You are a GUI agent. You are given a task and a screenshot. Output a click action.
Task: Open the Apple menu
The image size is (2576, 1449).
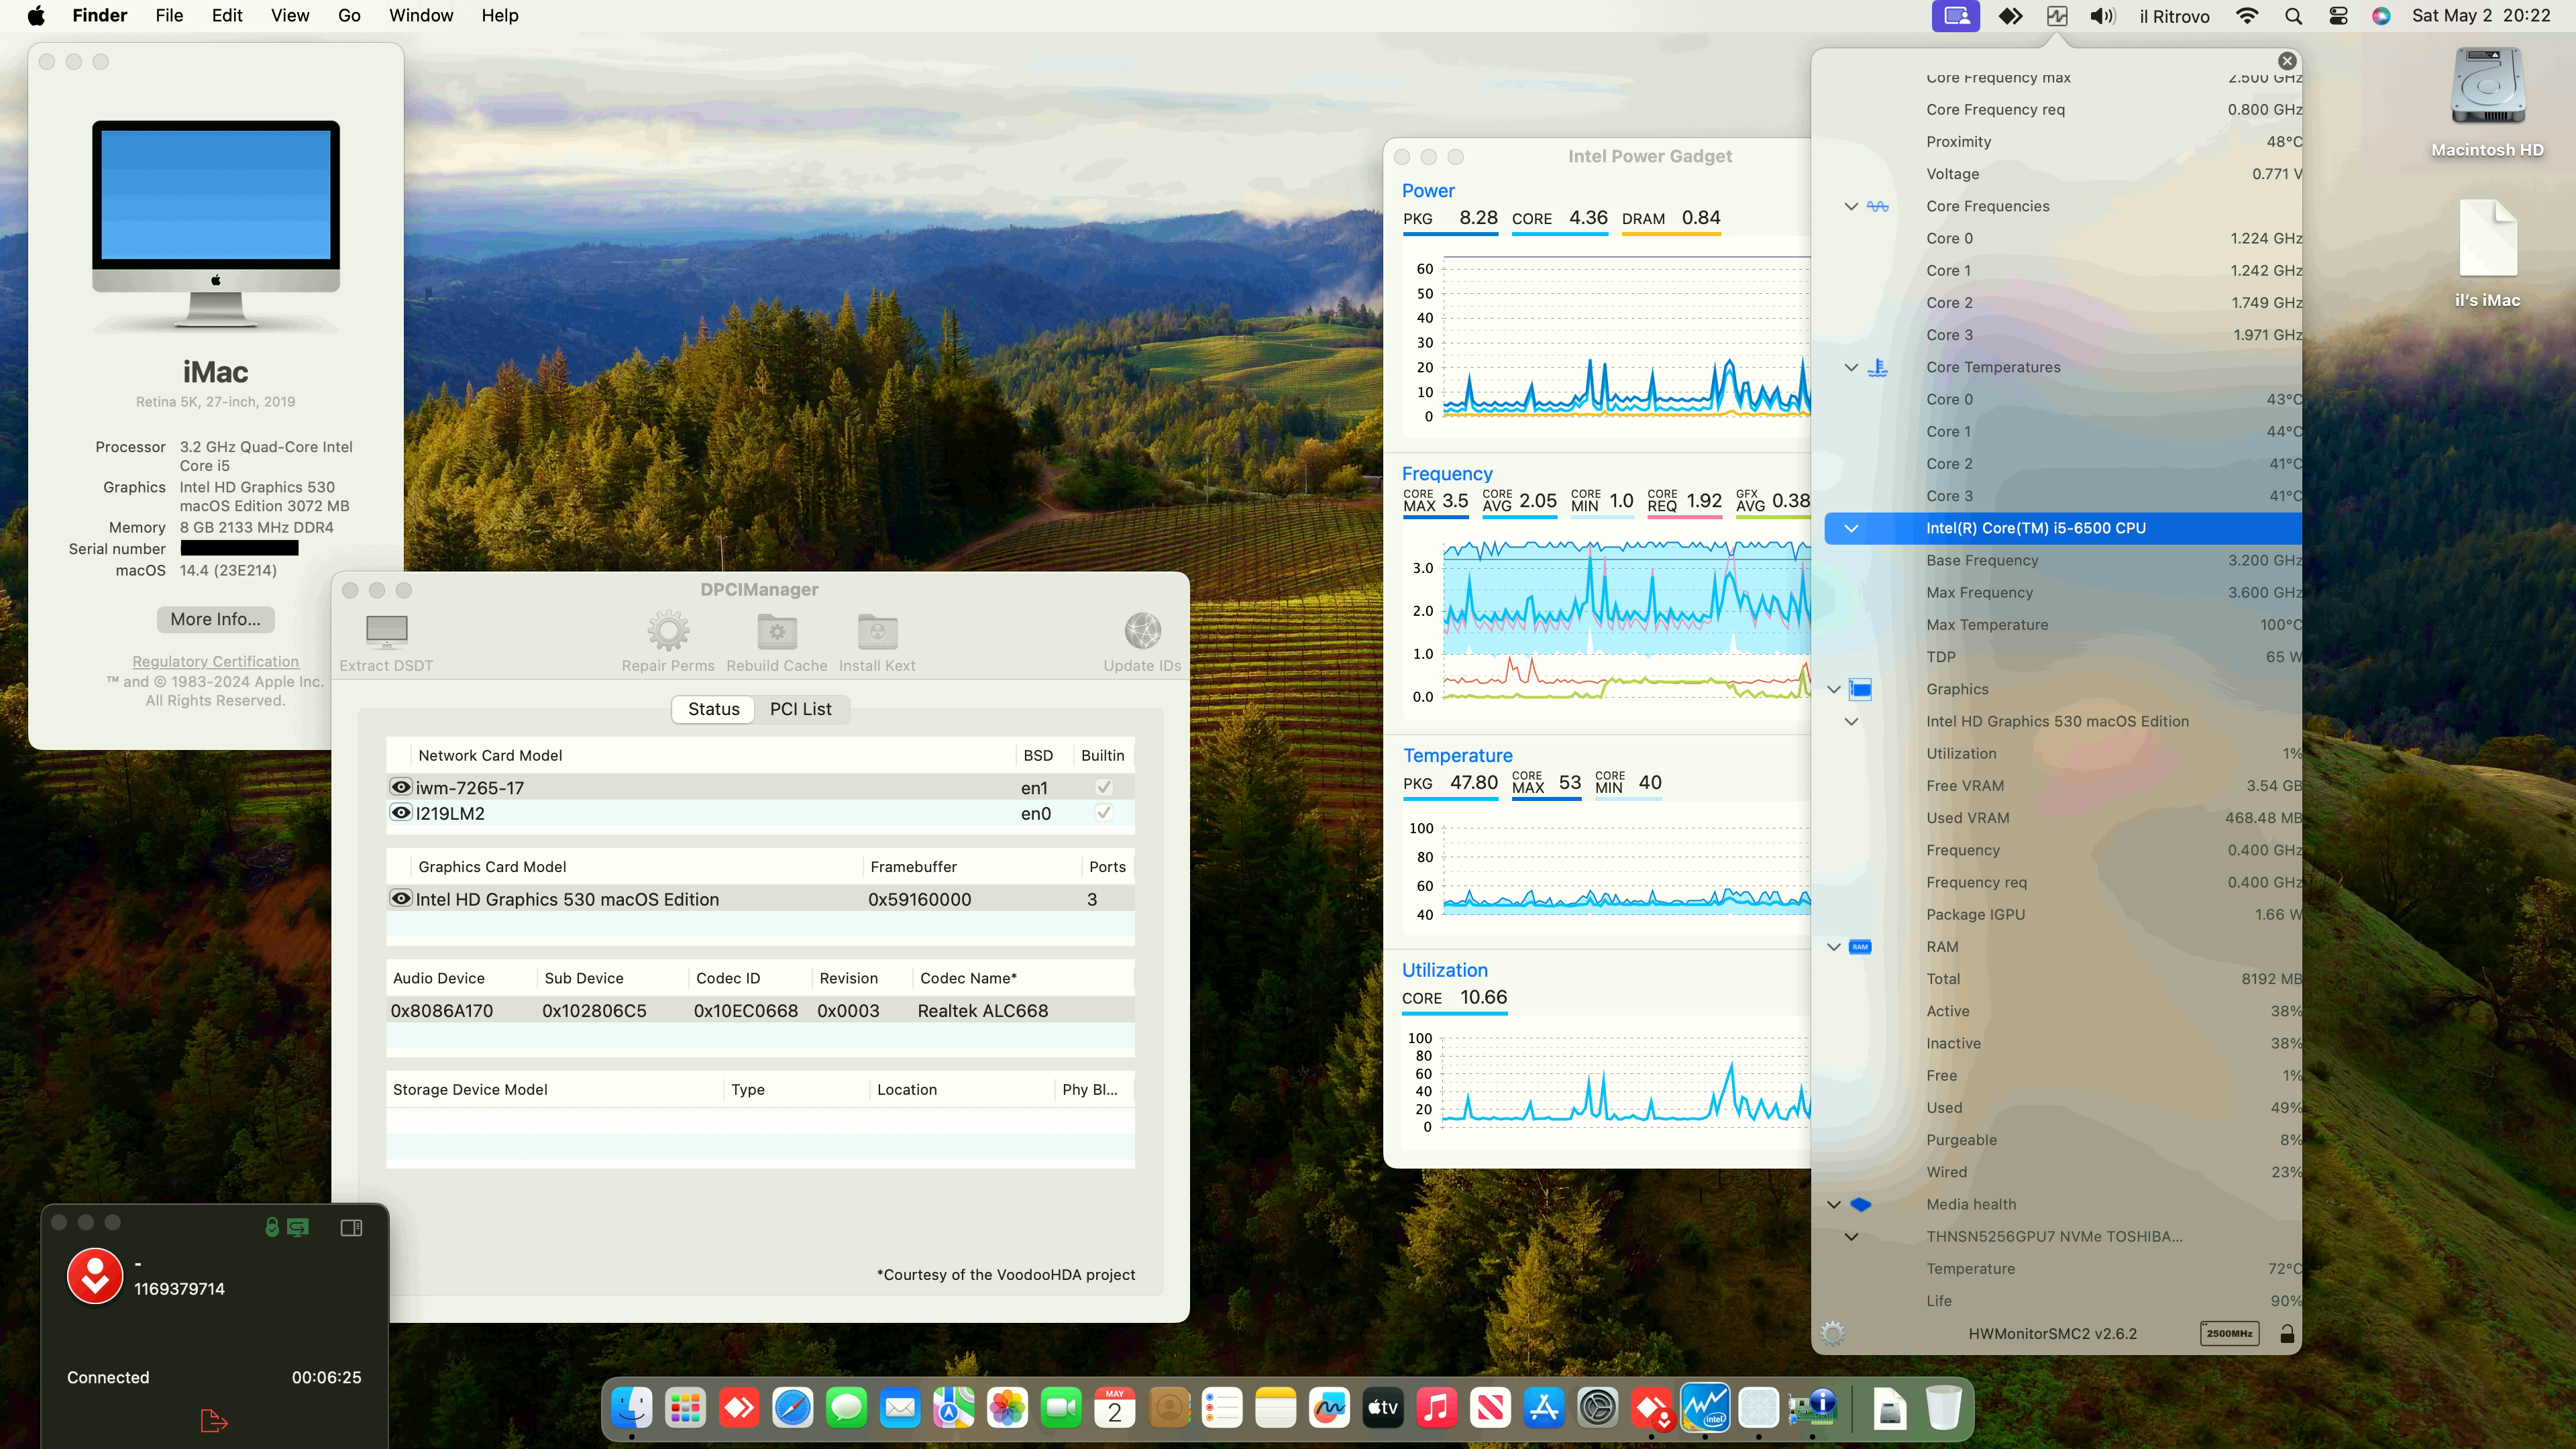36,15
